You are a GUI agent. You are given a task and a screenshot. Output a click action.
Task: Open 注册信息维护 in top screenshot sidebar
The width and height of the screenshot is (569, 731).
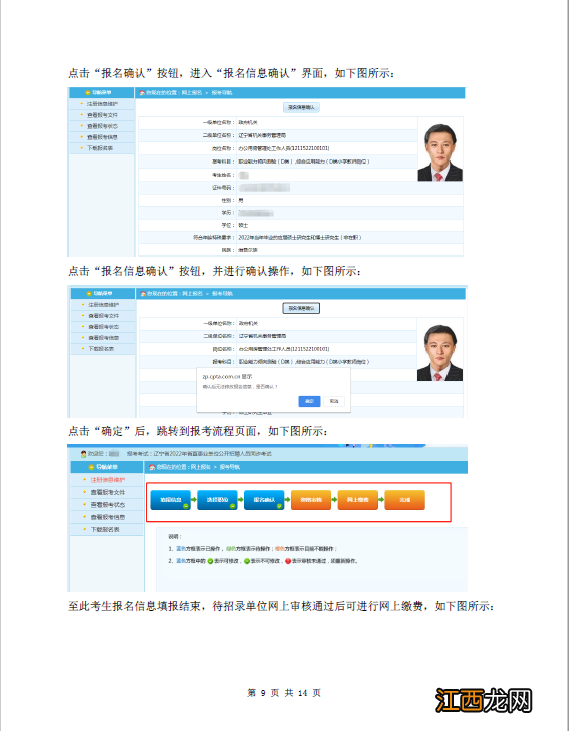102,103
